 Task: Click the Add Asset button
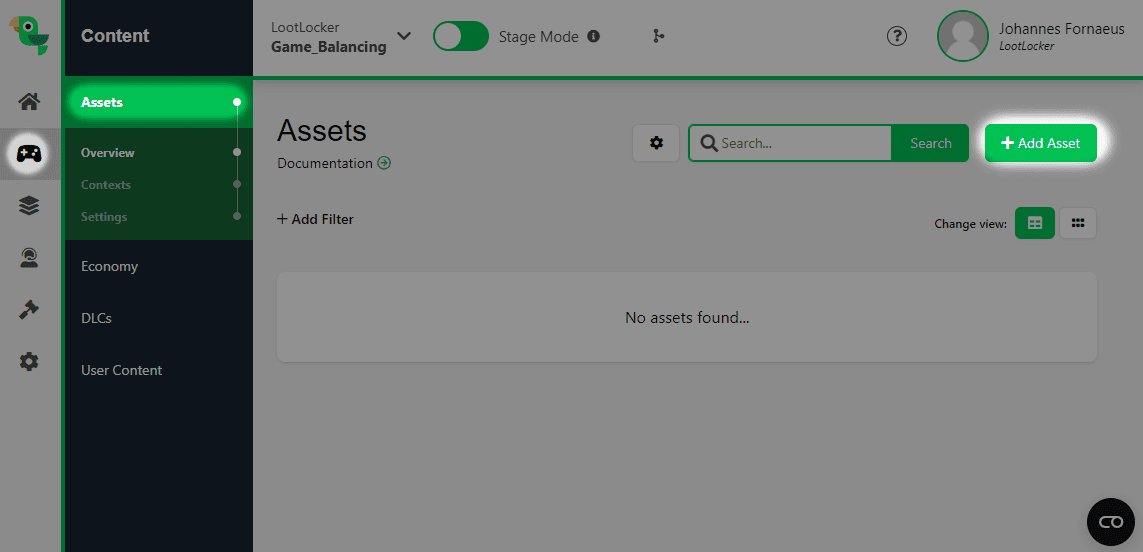pyautogui.click(x=1041, y=143)
